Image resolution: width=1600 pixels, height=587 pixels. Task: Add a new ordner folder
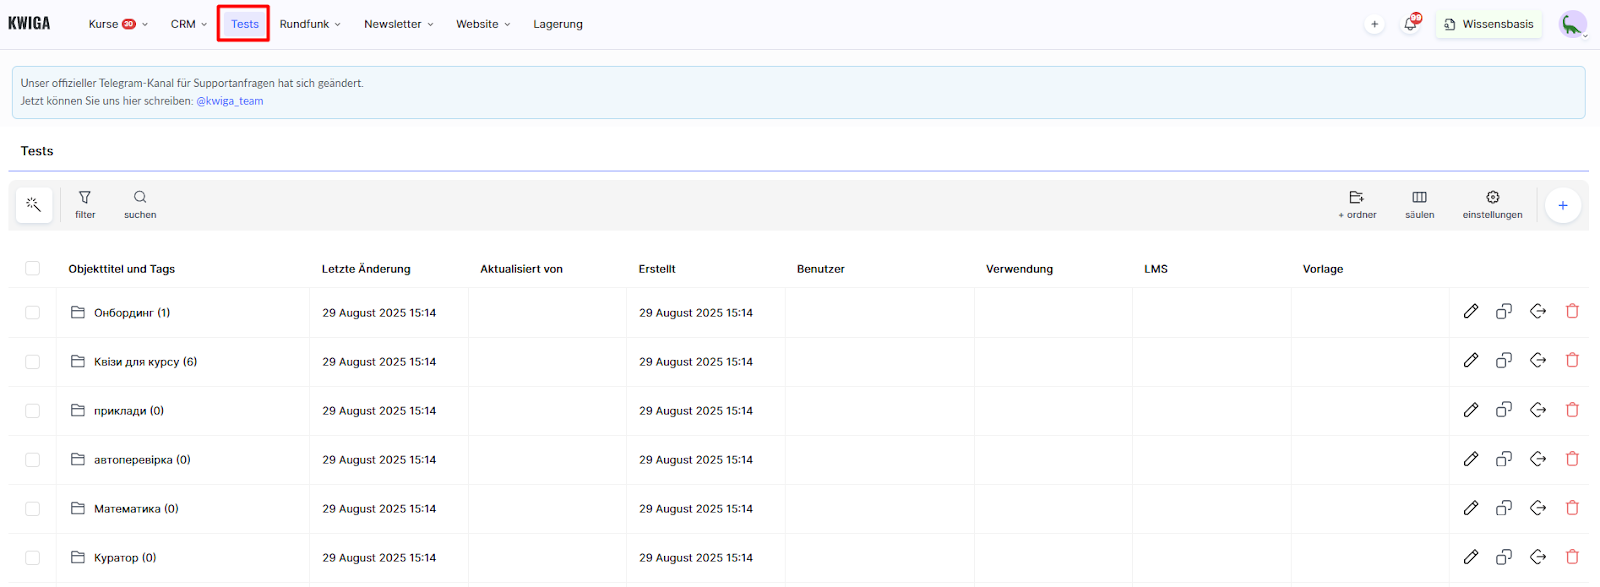tap(1357, 204)
